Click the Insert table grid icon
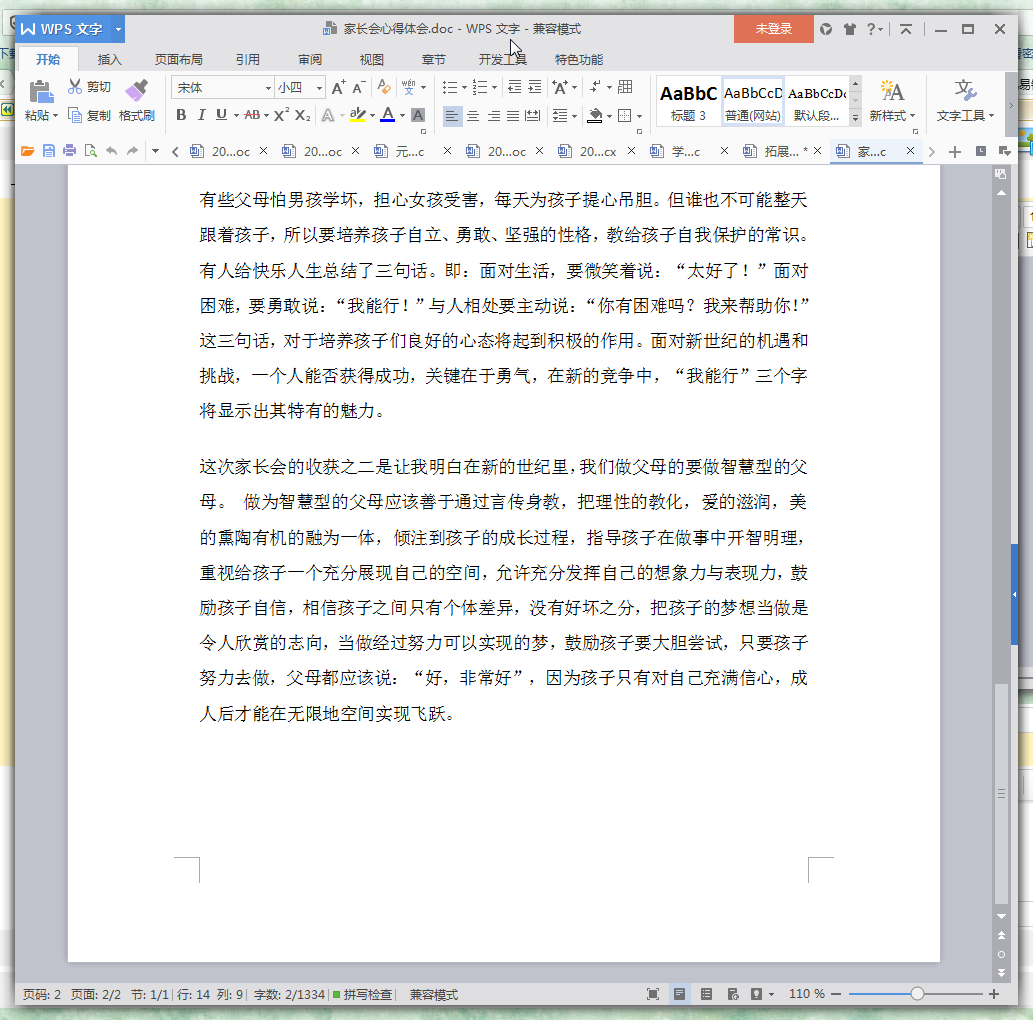The image size is (1033, 1020). 625,87
